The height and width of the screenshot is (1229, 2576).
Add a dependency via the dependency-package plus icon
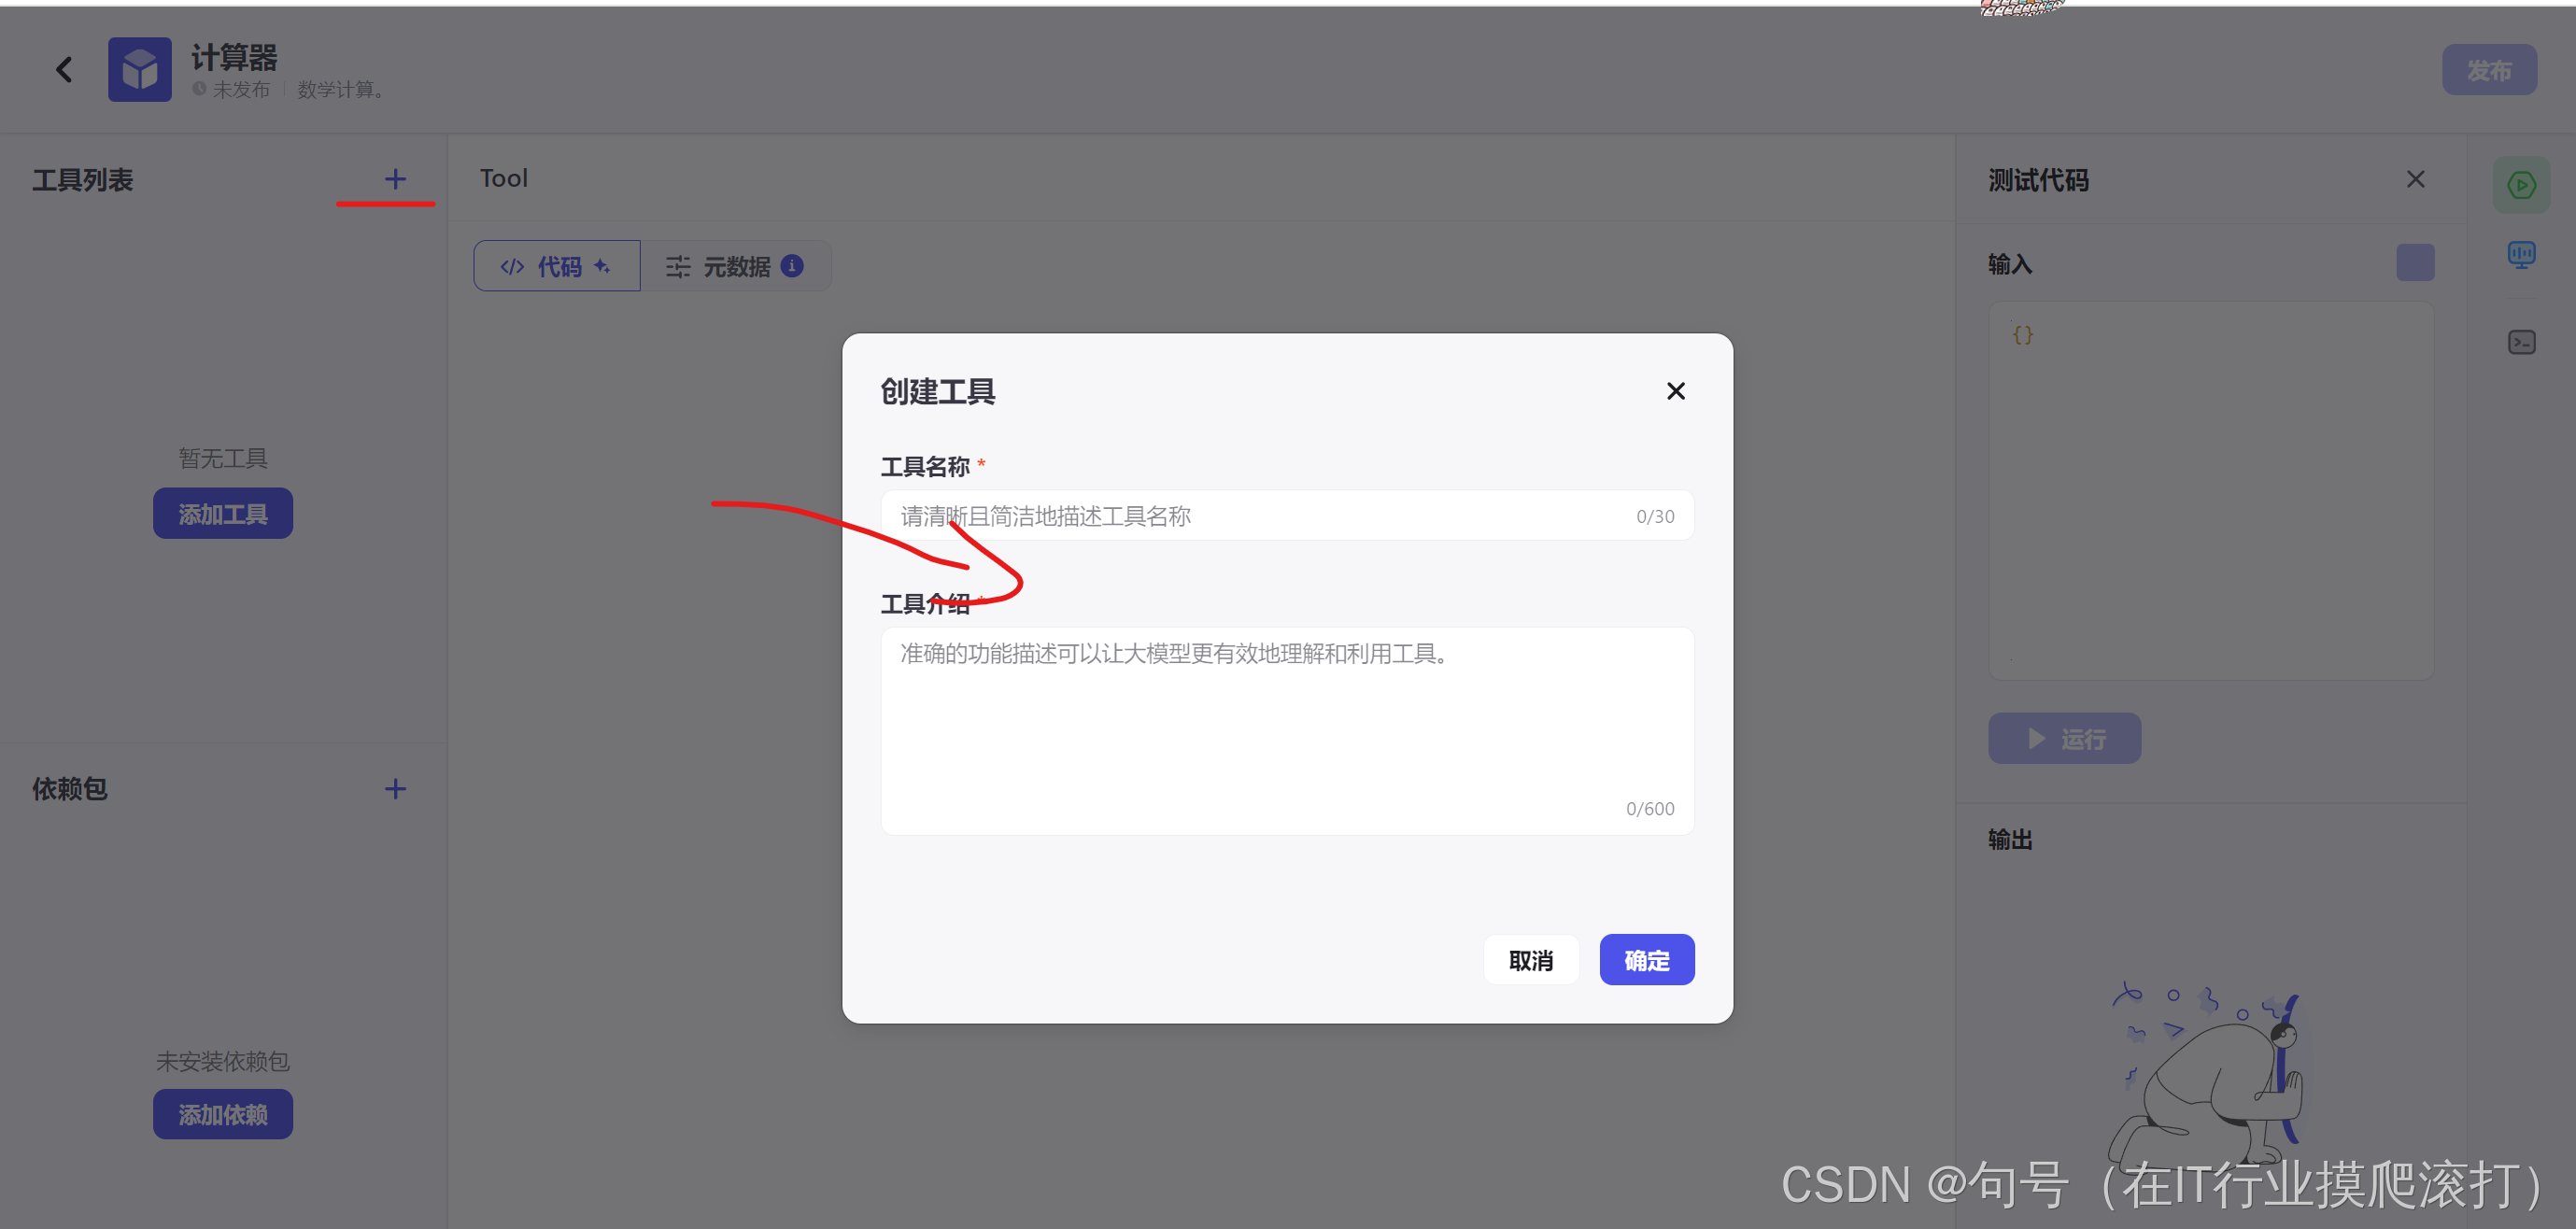point(395,789)
